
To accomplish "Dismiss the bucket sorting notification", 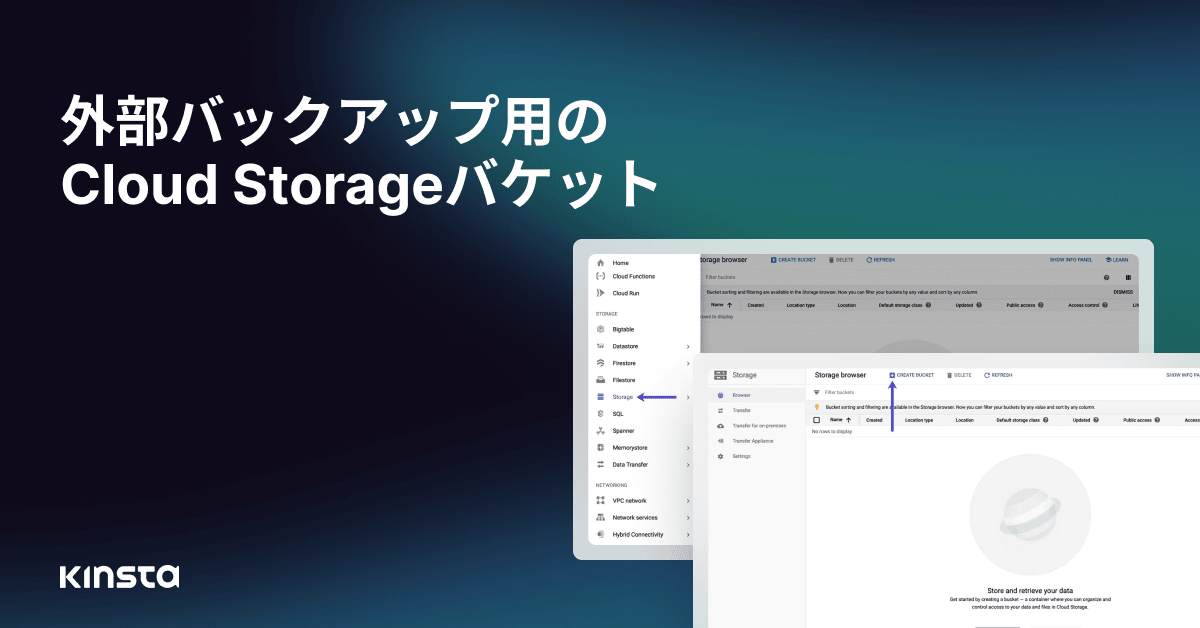I will 1123,290.
